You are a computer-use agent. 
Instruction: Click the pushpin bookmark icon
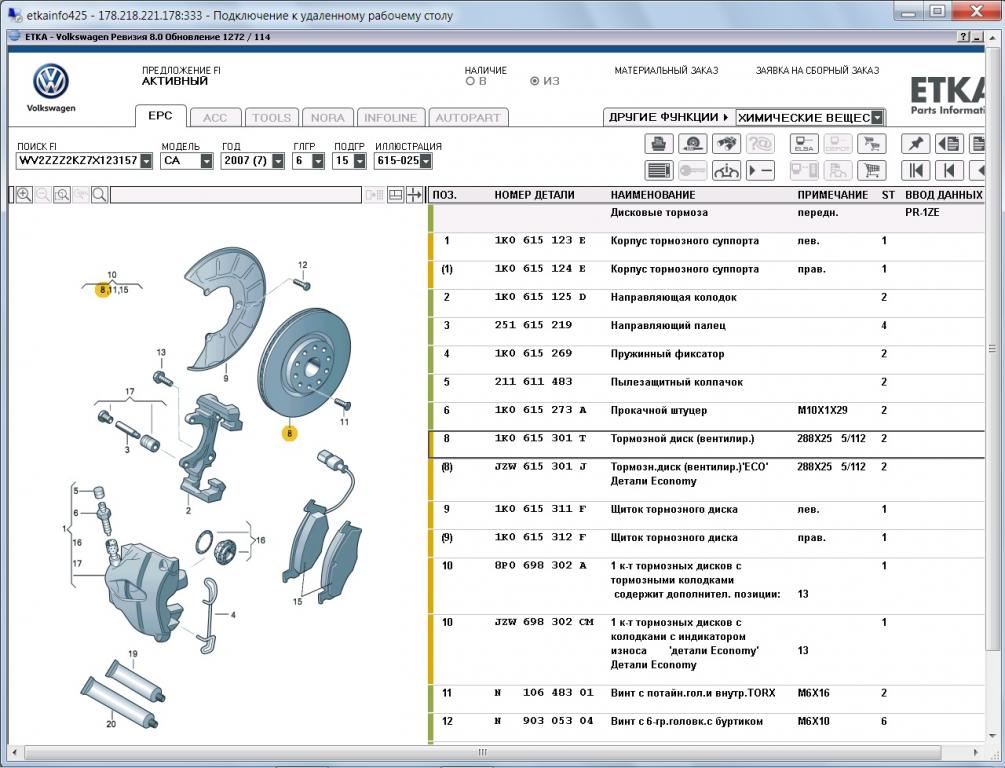point(915,144)
